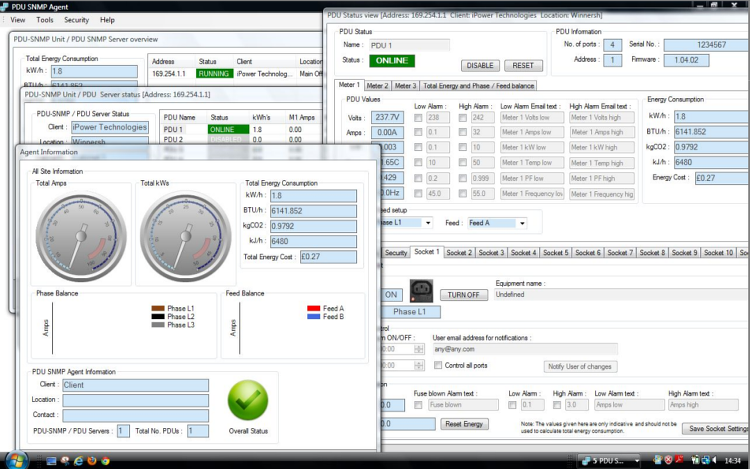The width and height of the screenshot is (750, 469).
Task: Open the View menu
Action: tap(18, 20)
